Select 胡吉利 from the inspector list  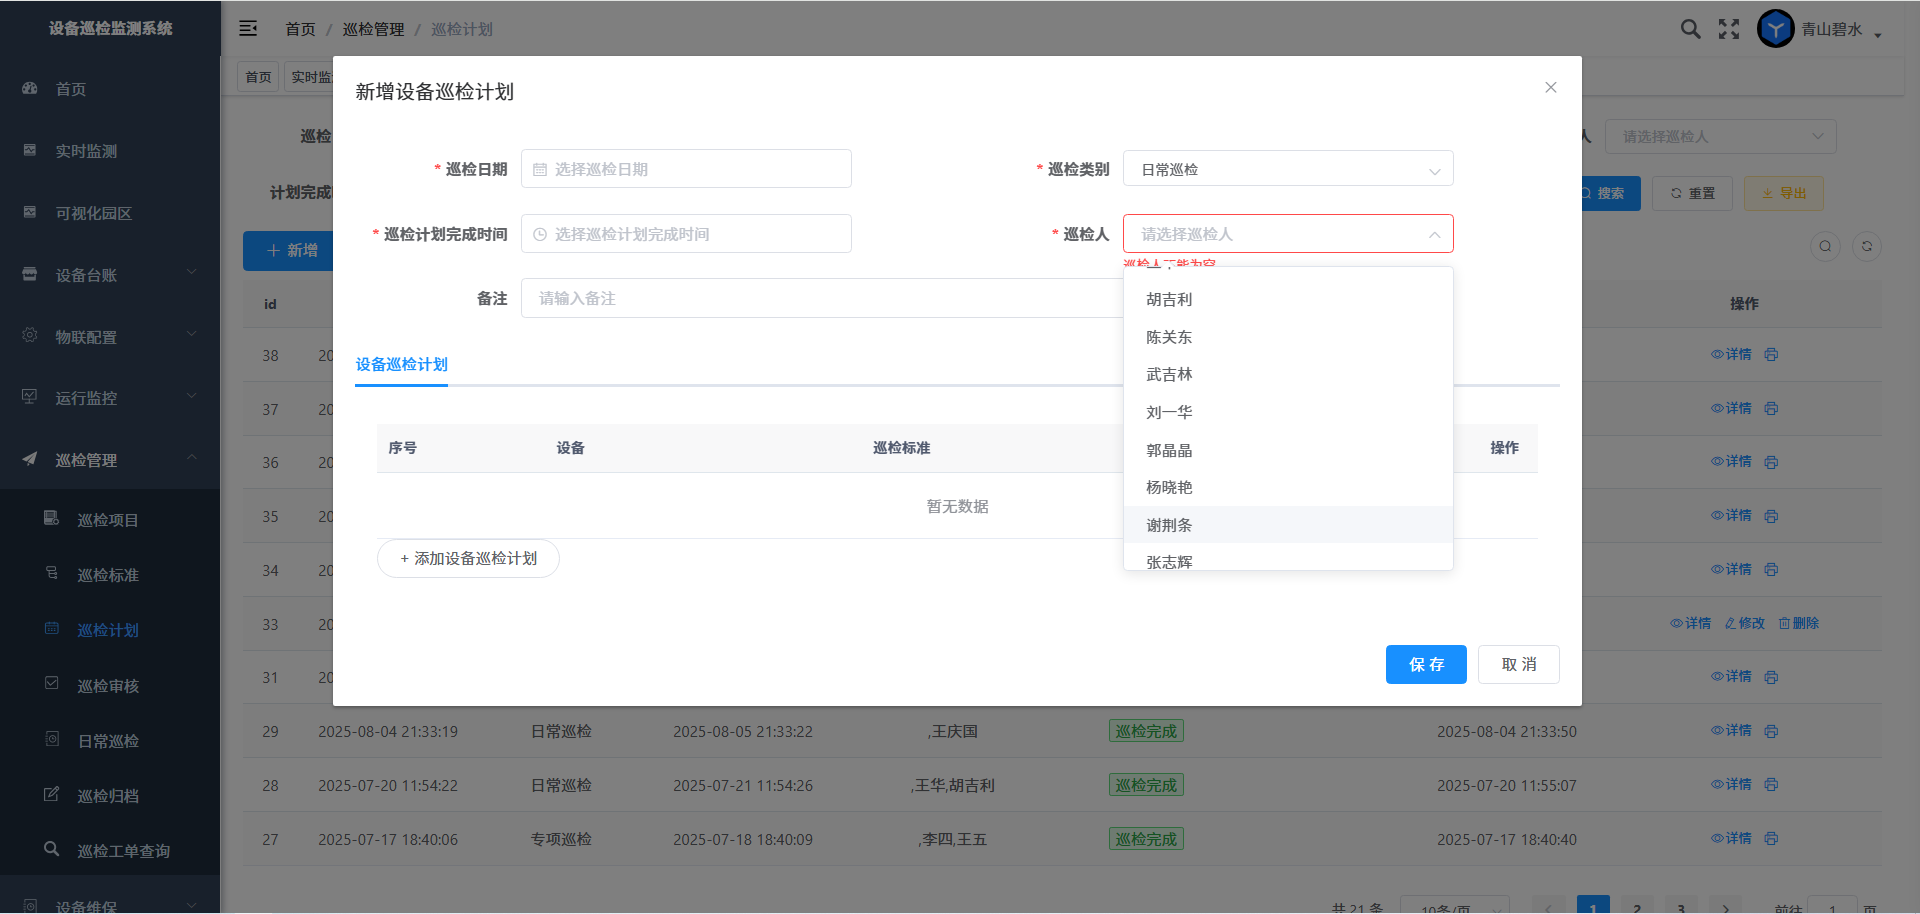[x=1169, y=299]
